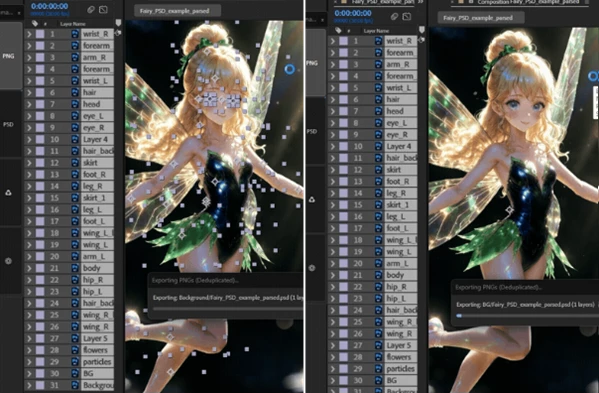Click Photoshop icon of foot_R layer in right panel
Image resolution: width=599 pixels, height=393 pixels.
click(x=379, y=181)
